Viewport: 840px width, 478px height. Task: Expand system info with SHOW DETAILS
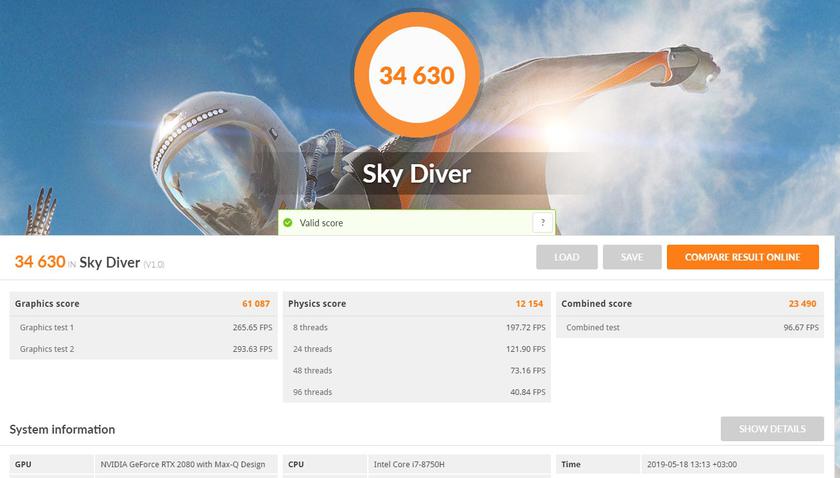tap(772, 429)
